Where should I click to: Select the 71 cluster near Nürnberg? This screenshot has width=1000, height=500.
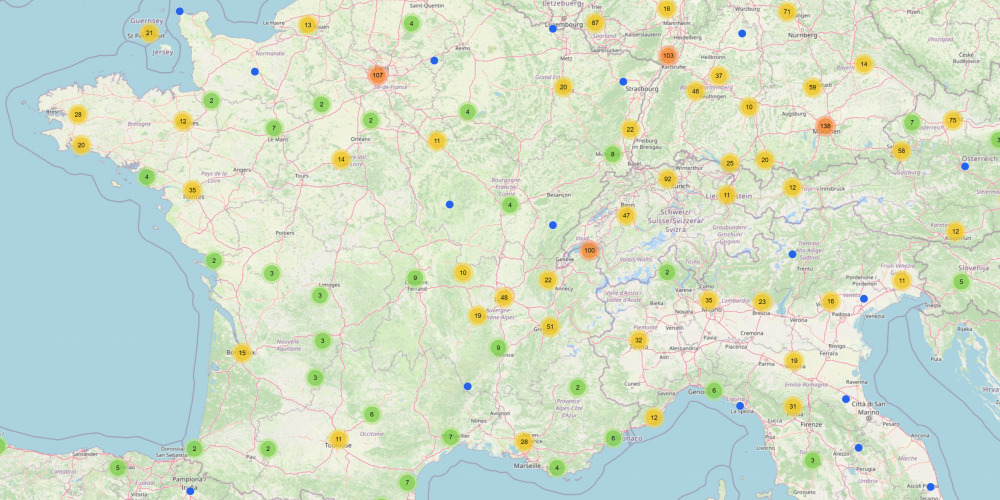[x=787, y=12]
